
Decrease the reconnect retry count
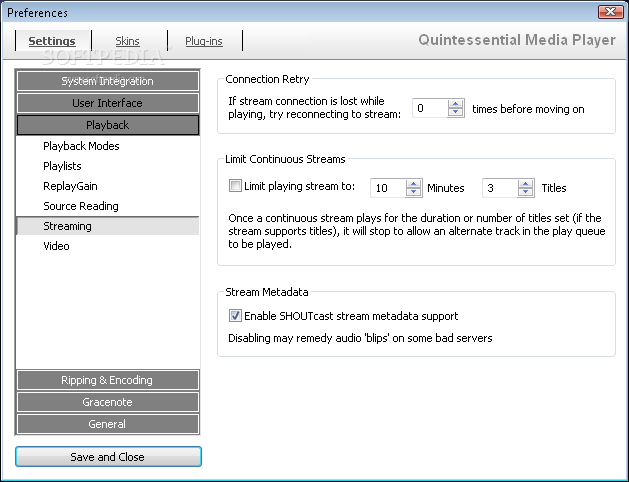point(455,112)
